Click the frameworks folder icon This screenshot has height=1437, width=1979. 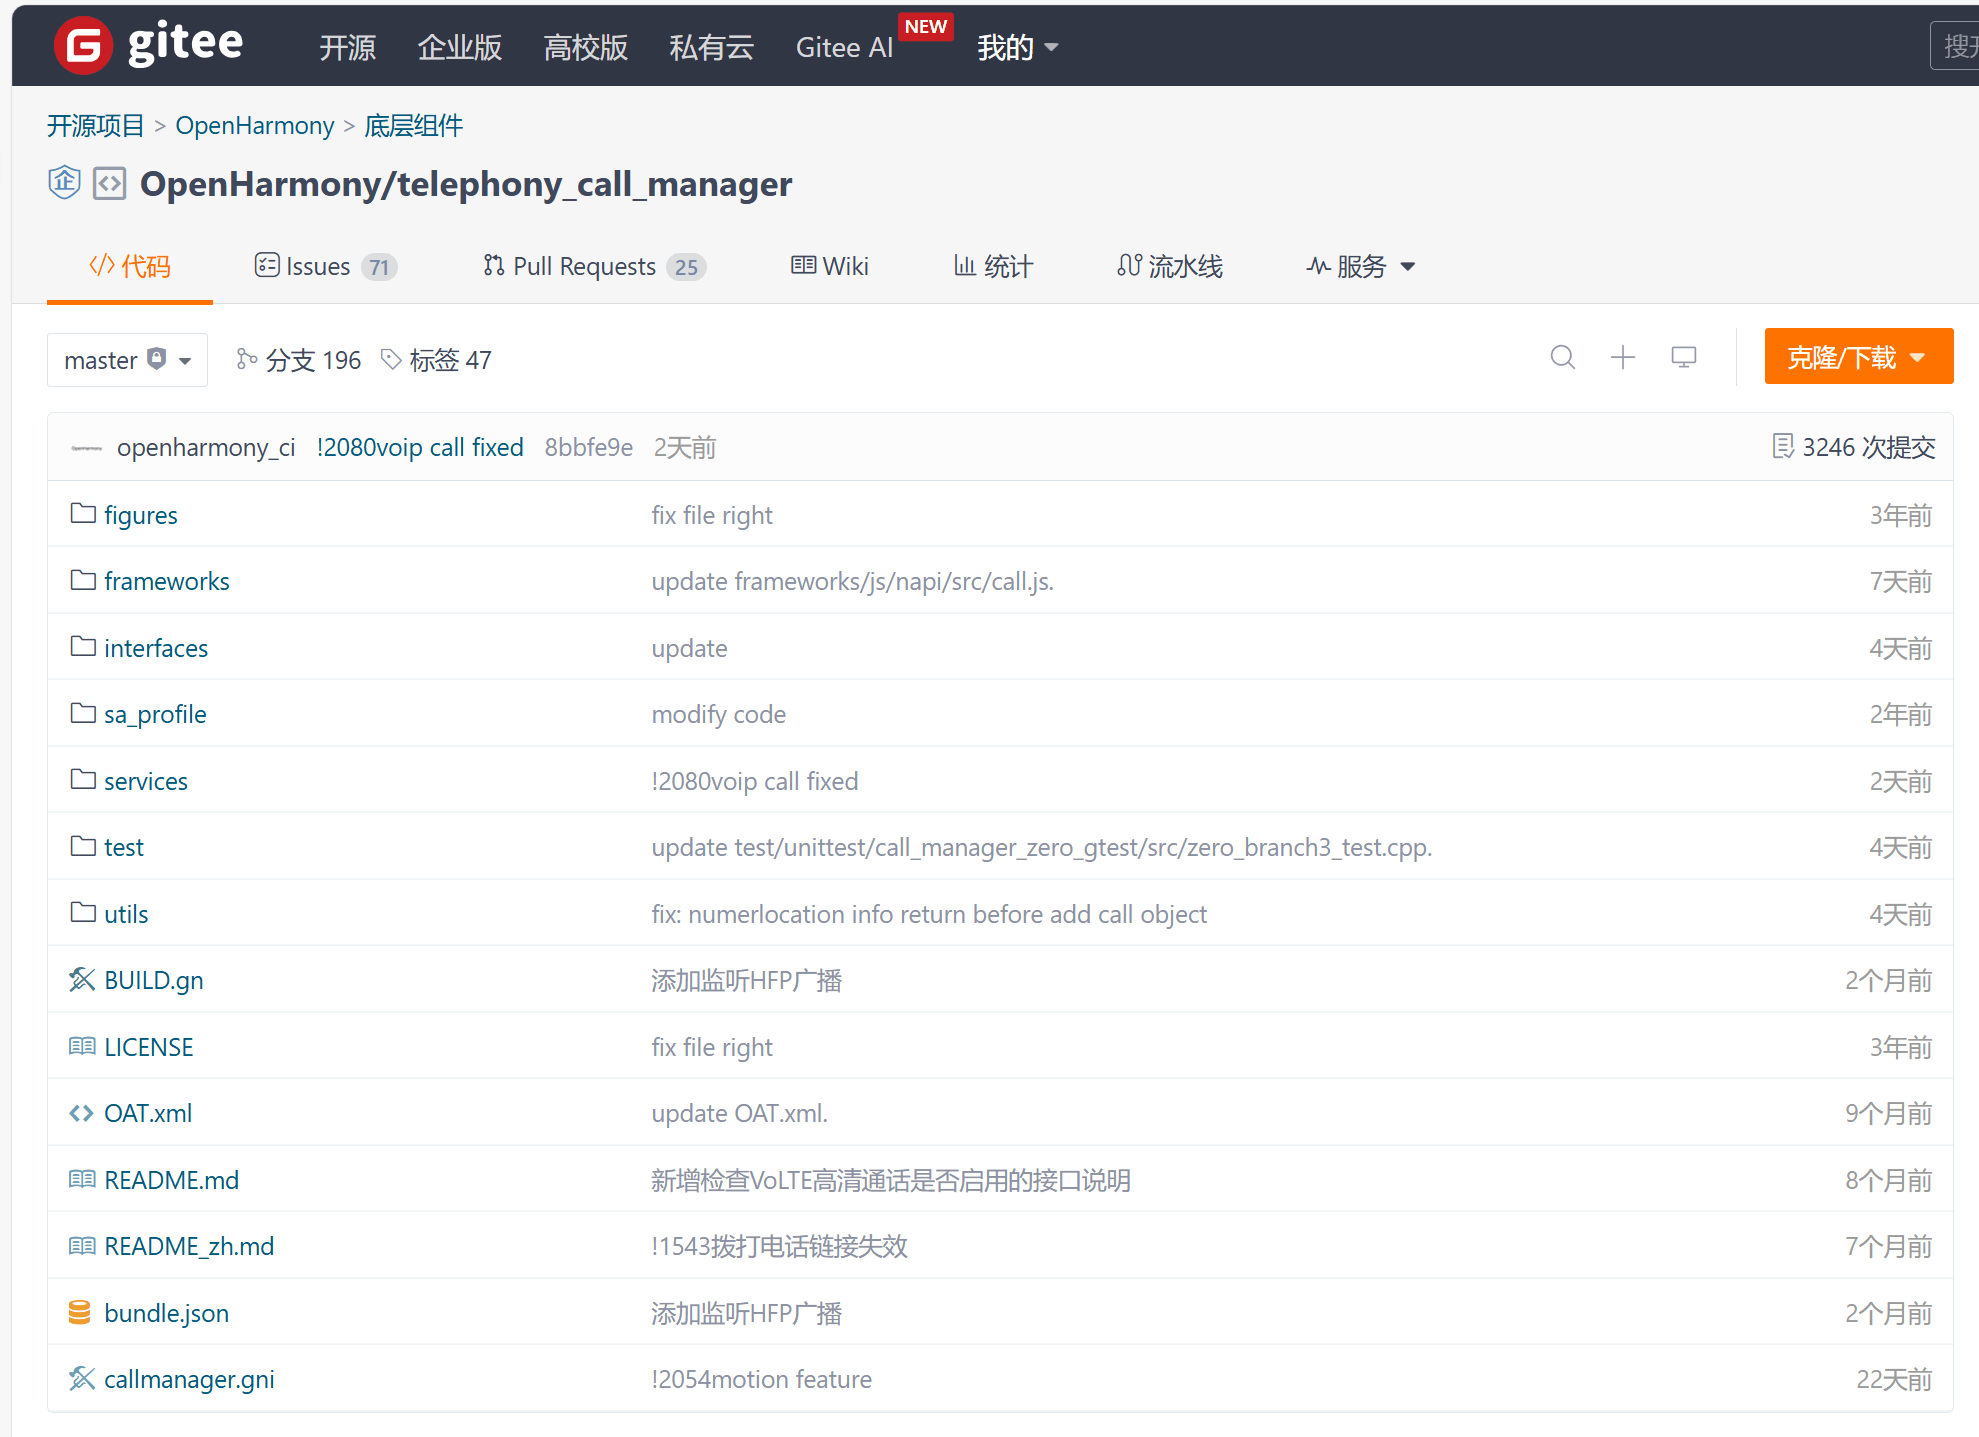[x=83, y=580]
